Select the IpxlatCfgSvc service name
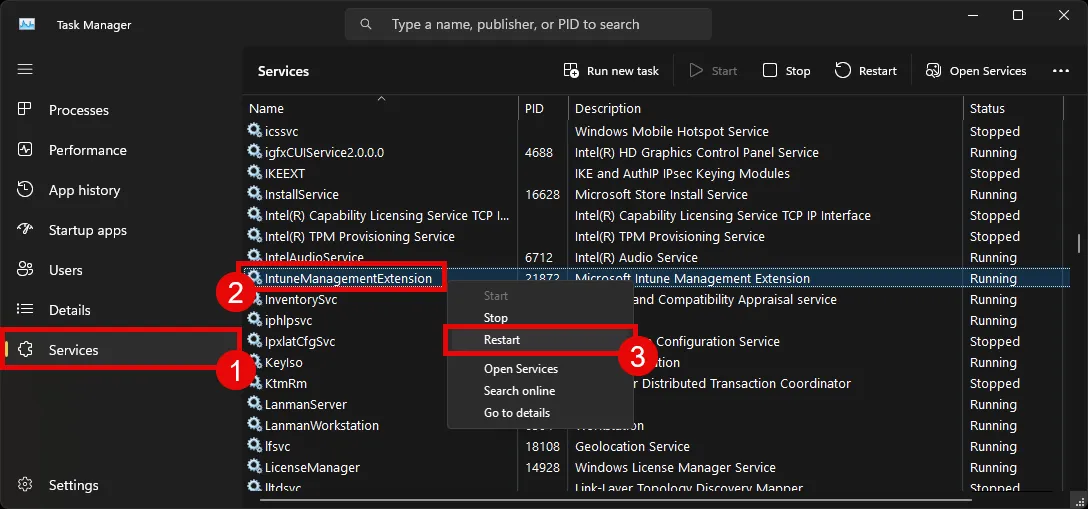1088x509 pixels. [300, 342]
